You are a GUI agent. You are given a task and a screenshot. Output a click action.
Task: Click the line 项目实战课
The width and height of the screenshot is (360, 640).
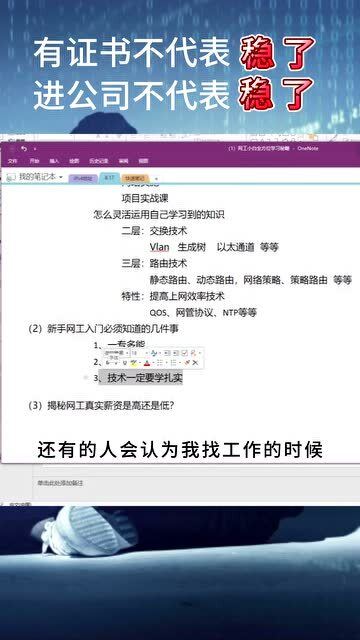145,198
